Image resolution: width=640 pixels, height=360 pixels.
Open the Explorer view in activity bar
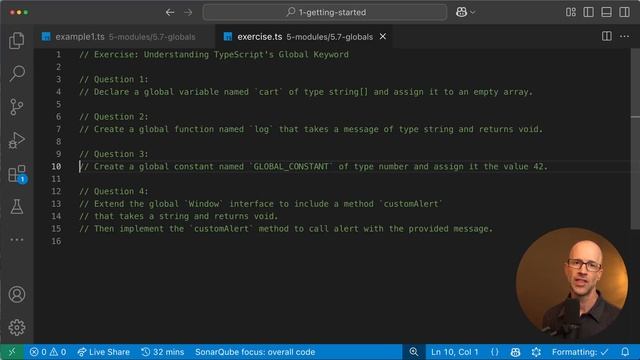tap(17, 40)
